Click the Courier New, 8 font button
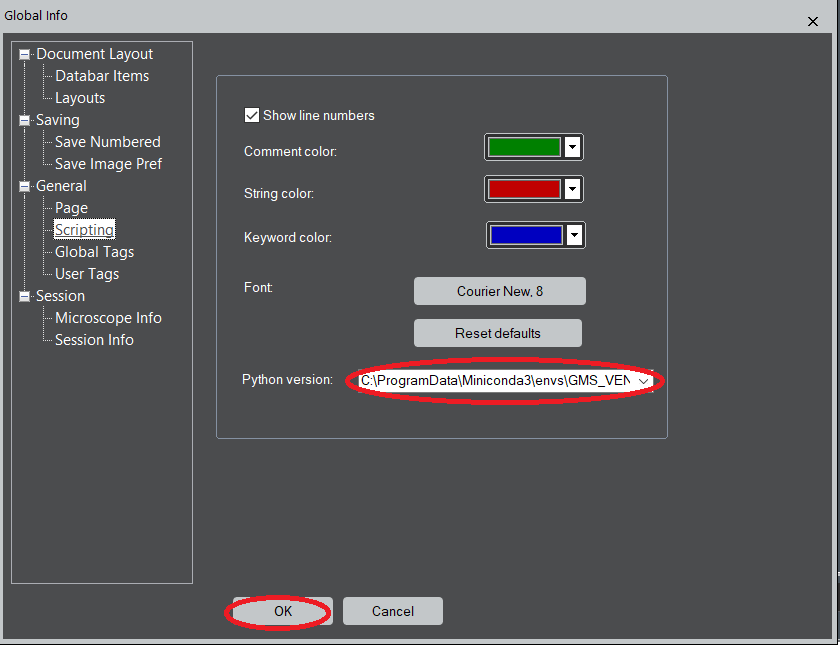 coord(500,291)
